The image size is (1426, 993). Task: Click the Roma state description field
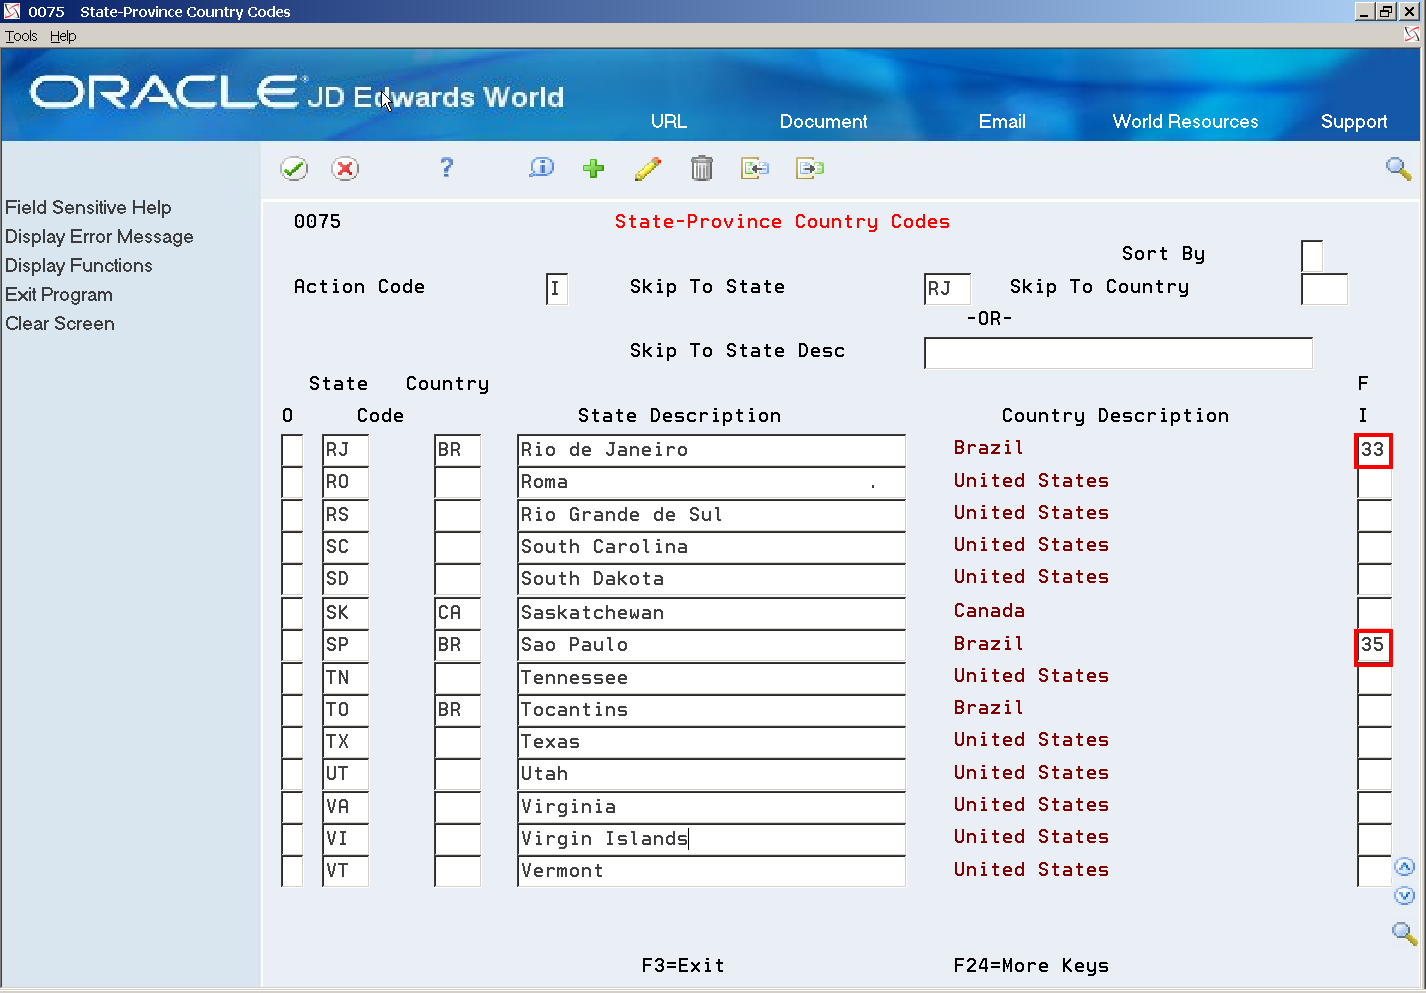pos(711,482)
